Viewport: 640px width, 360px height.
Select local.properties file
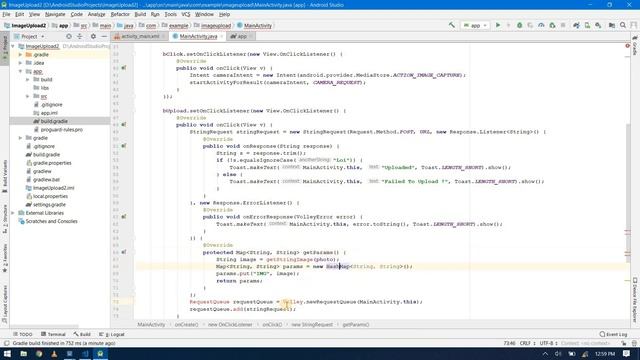click(50, 196)
